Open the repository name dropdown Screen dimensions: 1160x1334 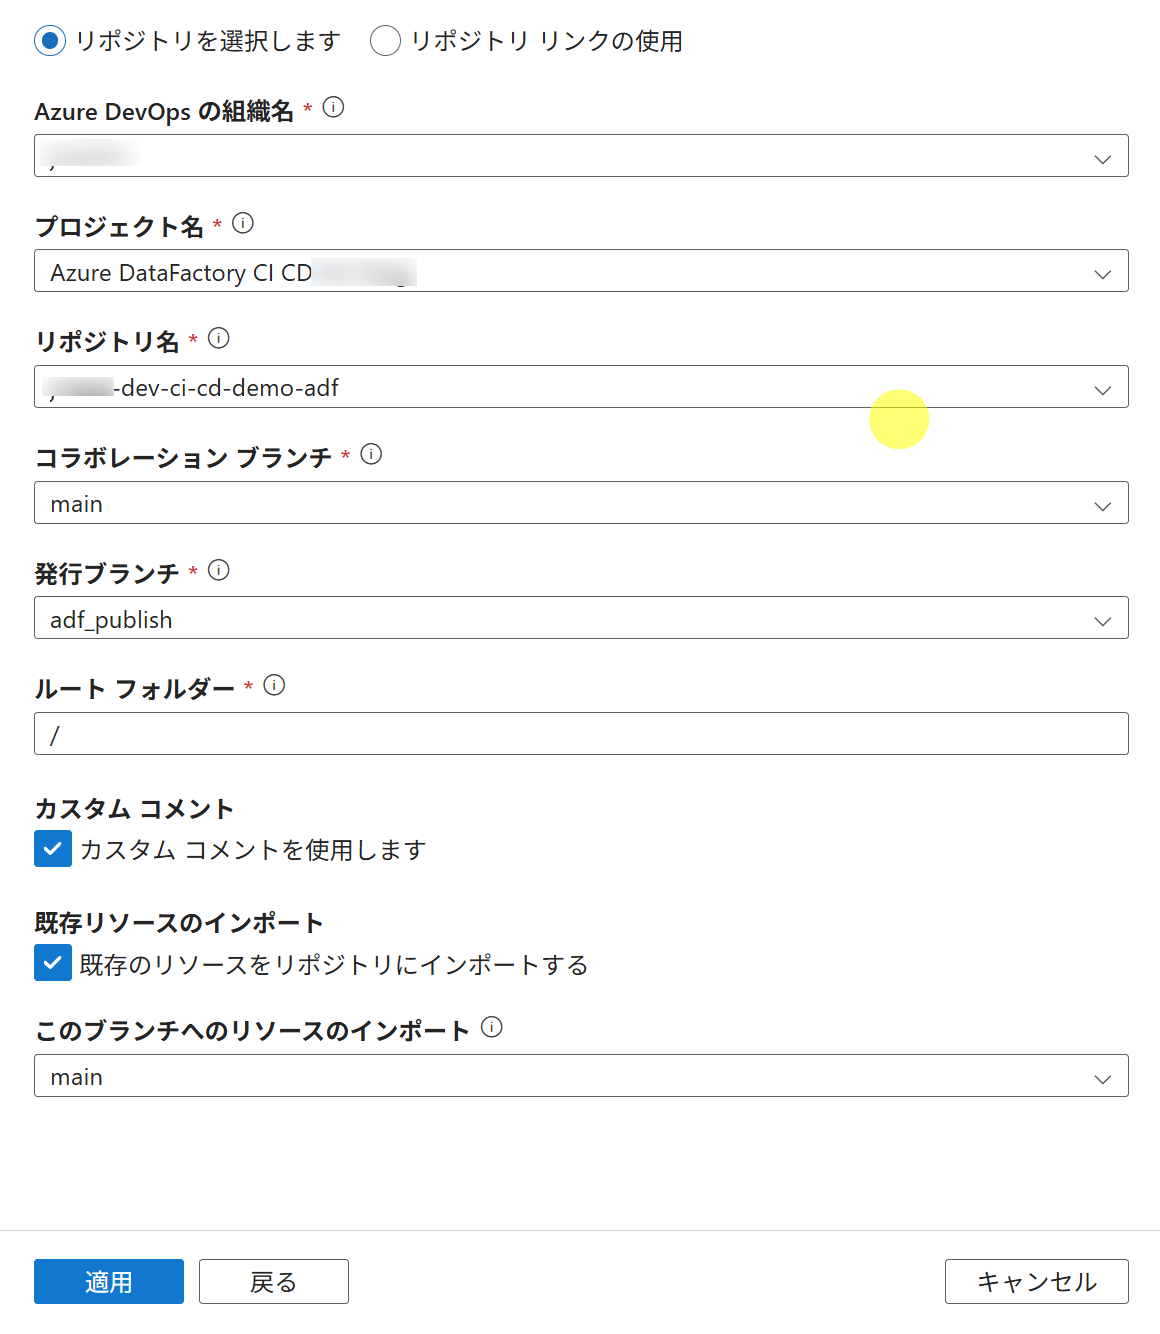pyautogui.click(x=581, y=387)
